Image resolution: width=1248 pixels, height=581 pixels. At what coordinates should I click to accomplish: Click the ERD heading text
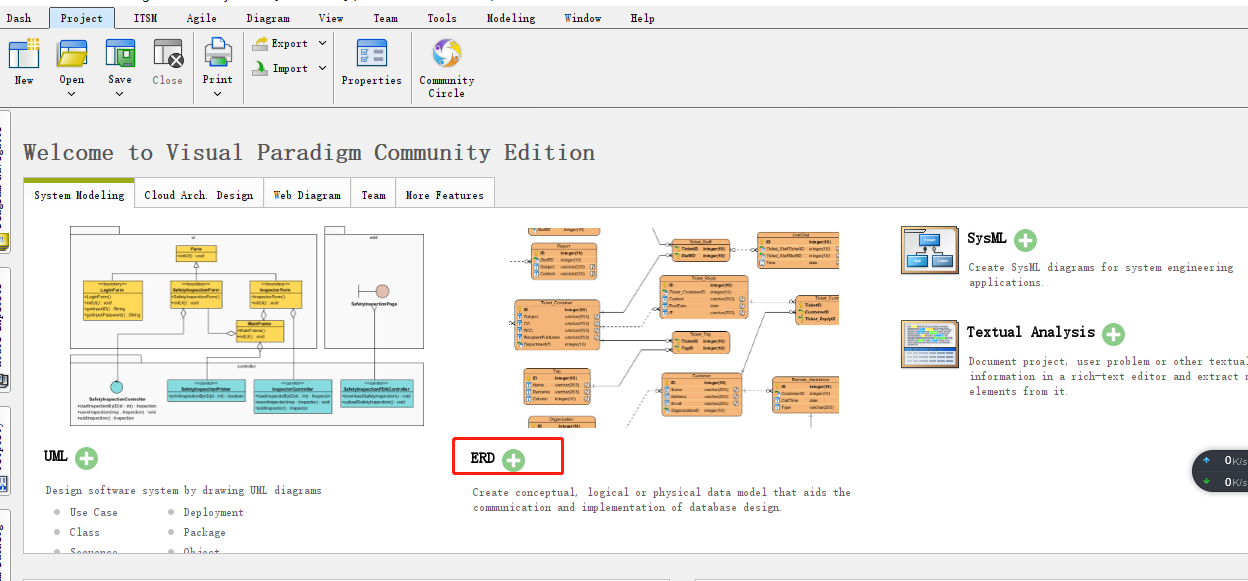click(483, 458)
